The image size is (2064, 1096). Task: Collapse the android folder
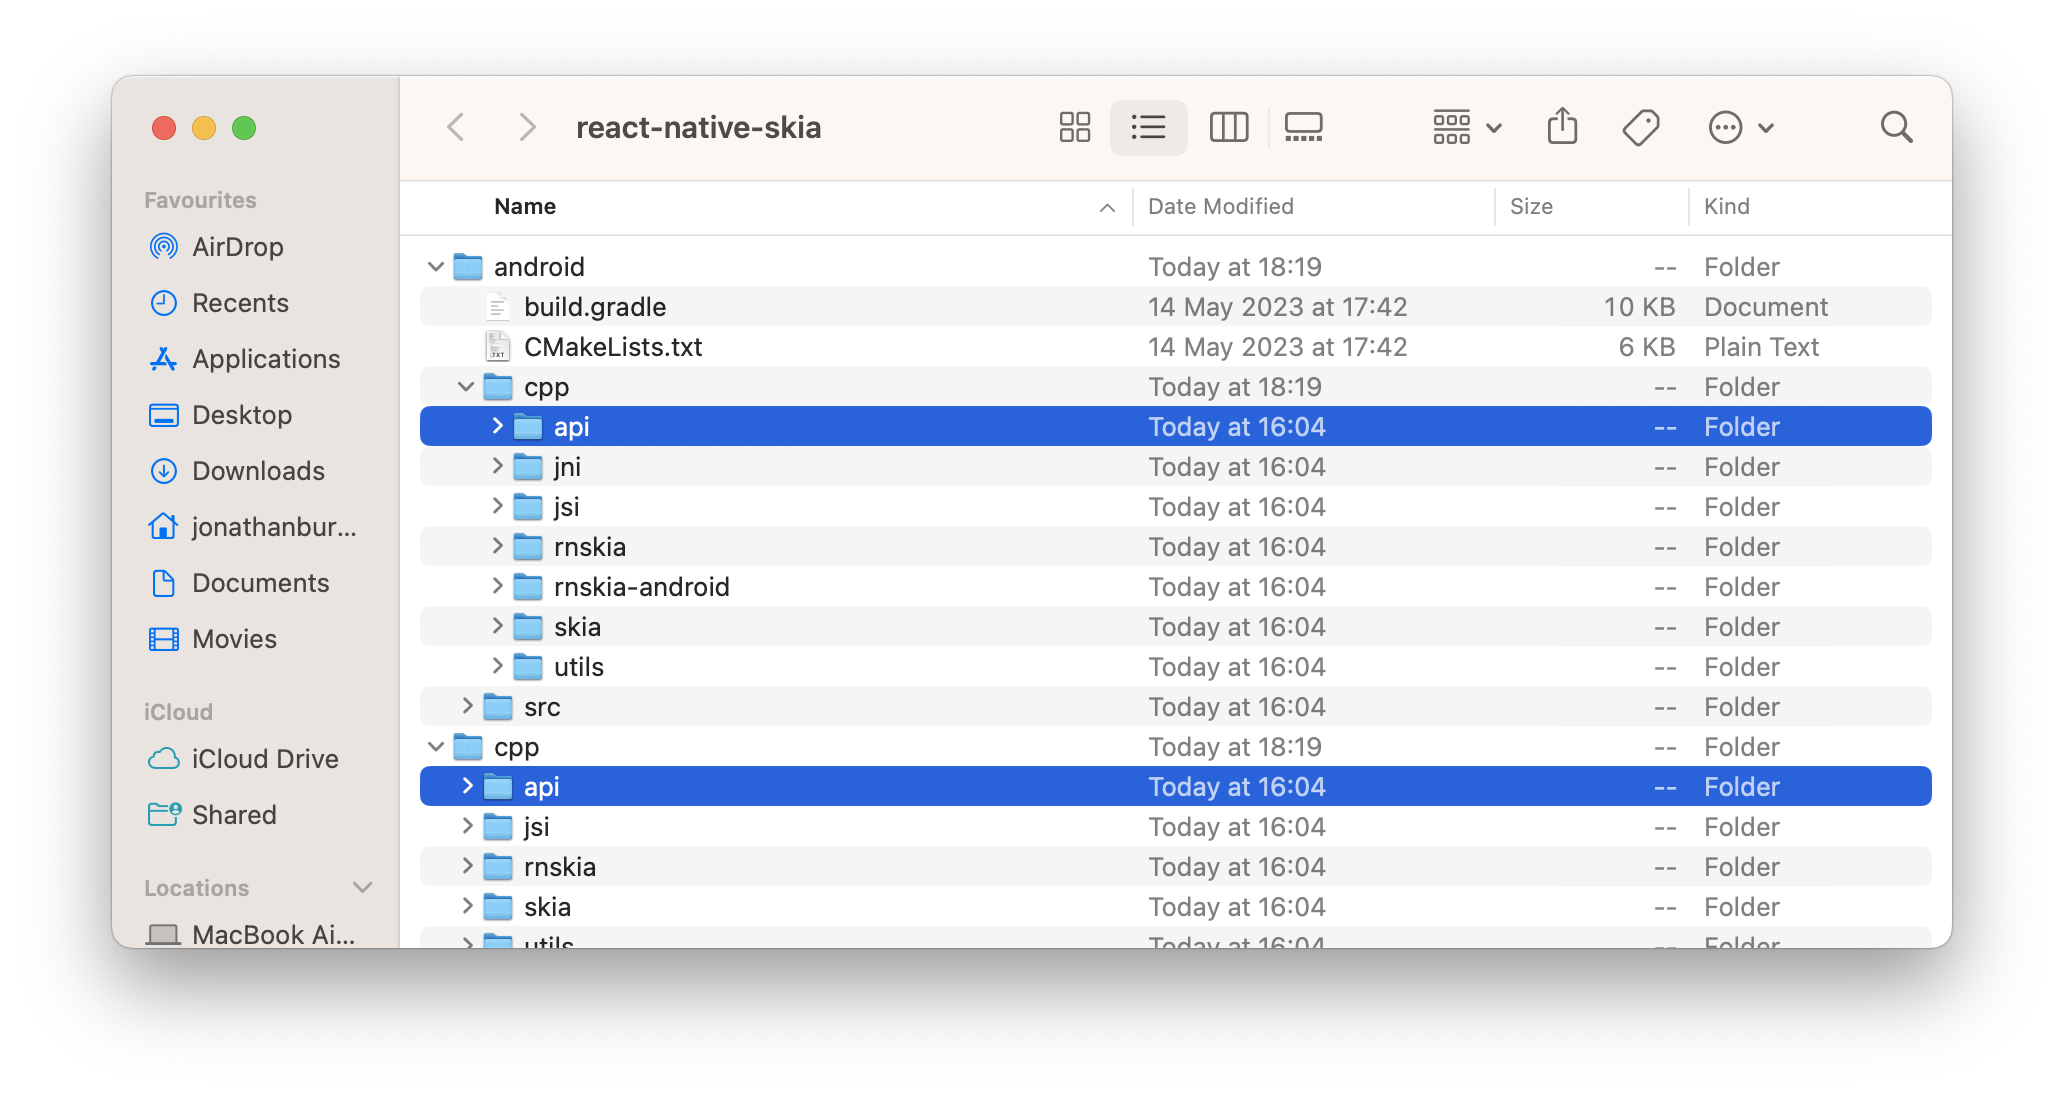click(x=436, y=267)
